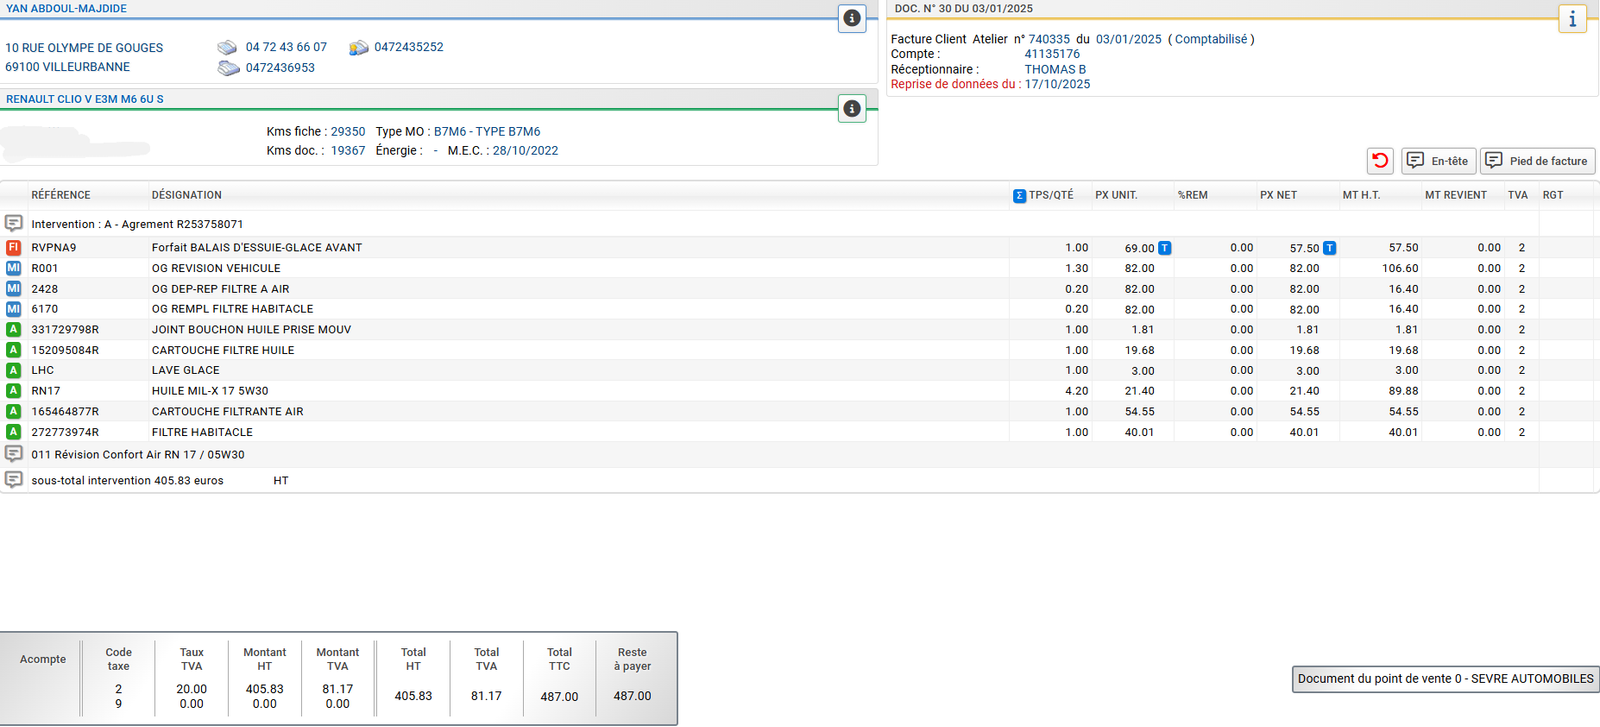The width and height of the screenshot is (1600, 727).
Task: Open invoice number 740335 link
Action: (x=1048, y=39)
